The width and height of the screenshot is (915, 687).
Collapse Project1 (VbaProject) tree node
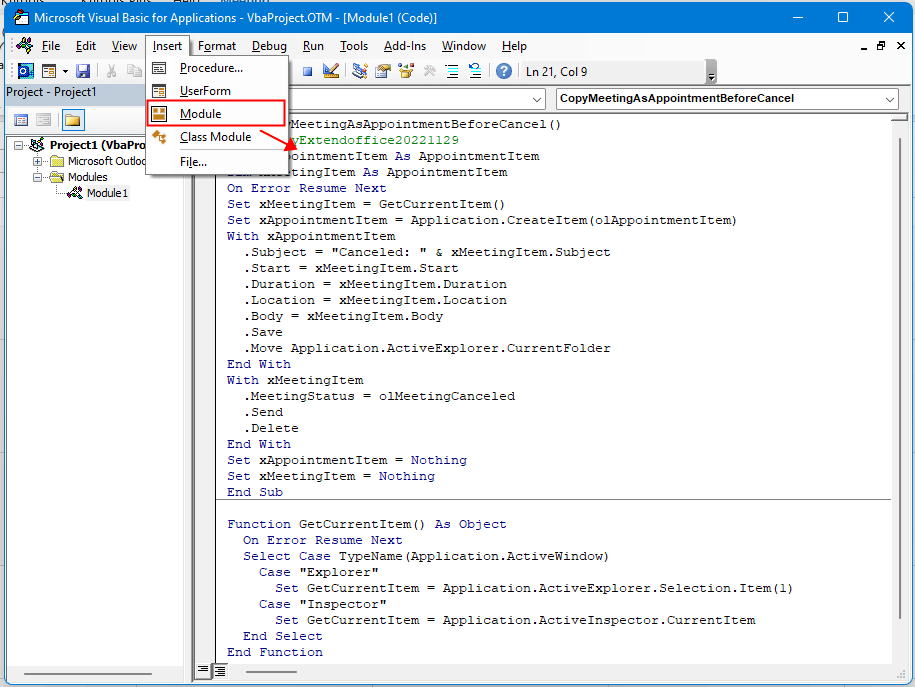(19, 145)
